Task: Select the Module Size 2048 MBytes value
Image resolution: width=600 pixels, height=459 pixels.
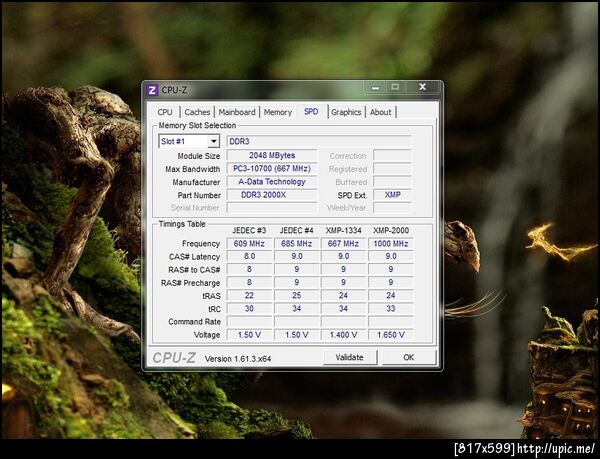Action: click(272, 156)
